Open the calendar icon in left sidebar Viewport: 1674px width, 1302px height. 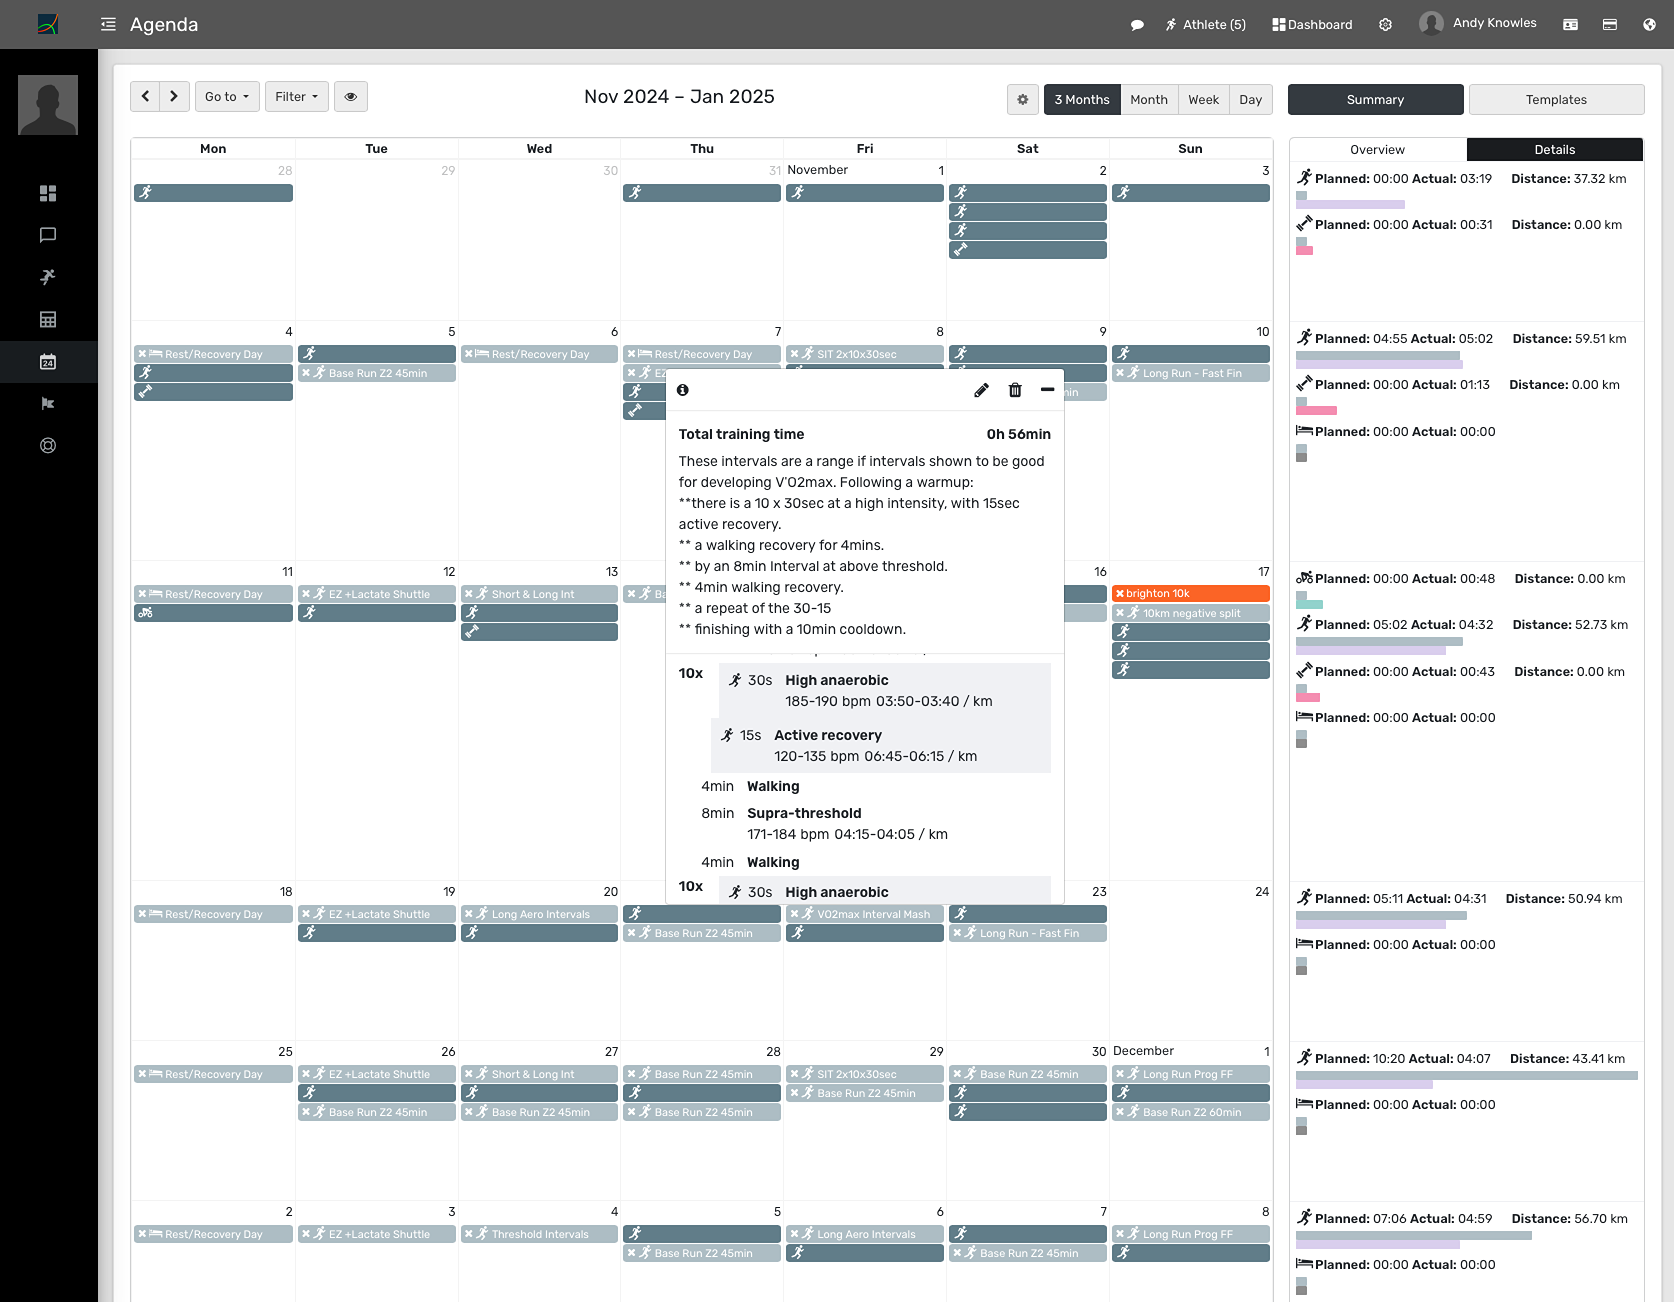pyautogui.click(x=48, y=362)
